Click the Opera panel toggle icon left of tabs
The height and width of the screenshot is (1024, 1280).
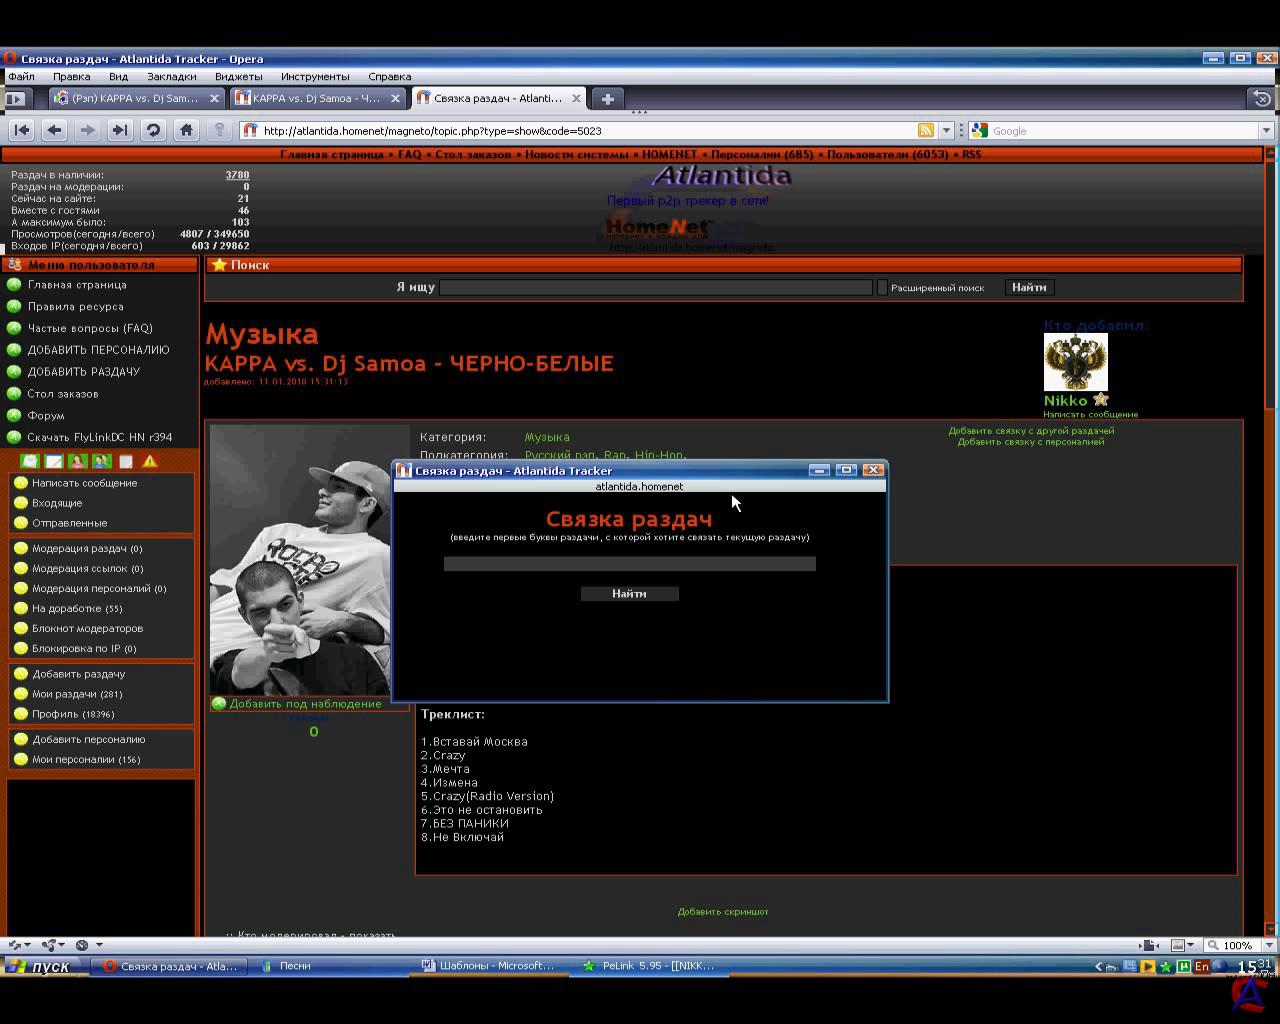[x=15, y=98]
